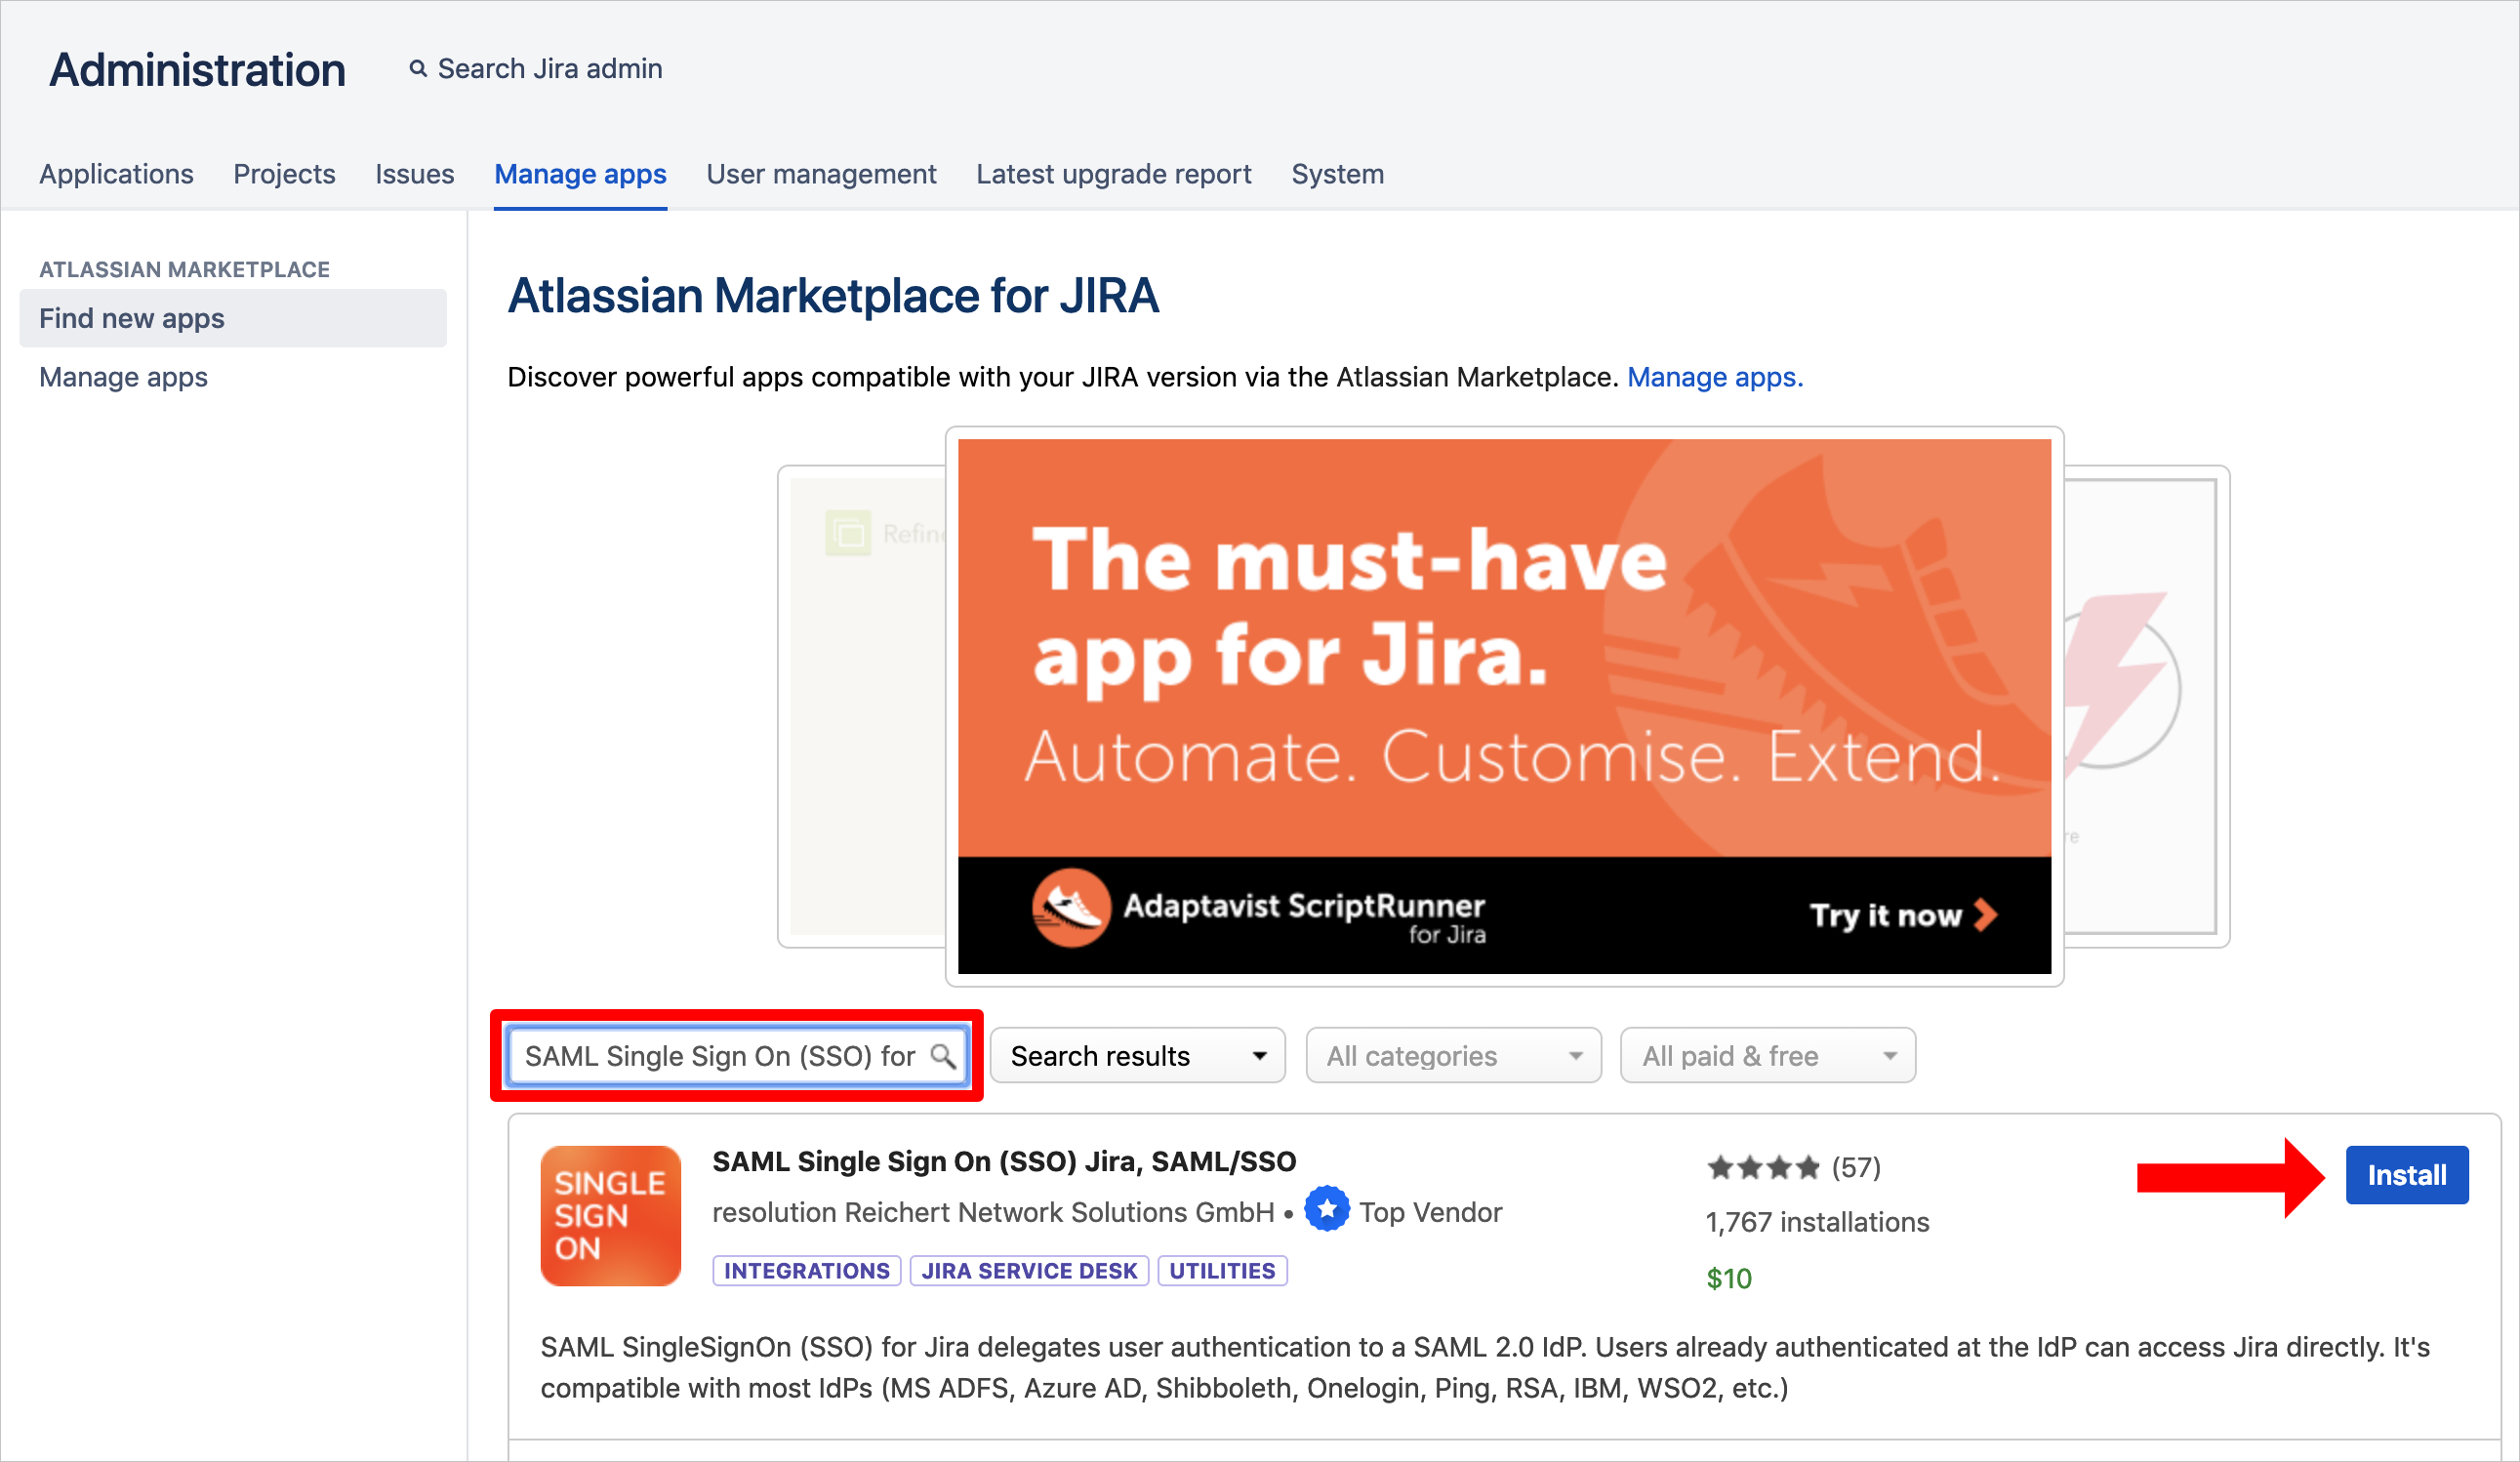The image size is (2520, 1462).
Task: Install the SAML Single Sign On app
Action: 2407,1175
